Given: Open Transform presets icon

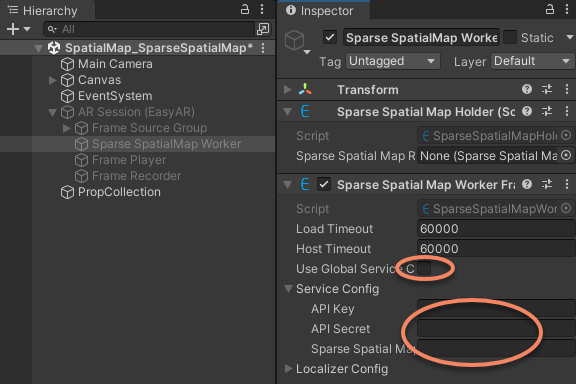Looking at the screenshot, I should (547, 89).
